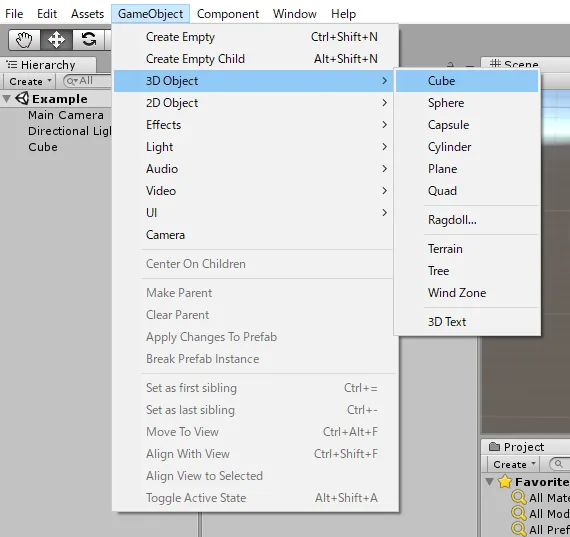Image resolution: width=570 pixels, height=537 pixels.
Task: Collapse the Favorites folder tree
Action: 490,482
